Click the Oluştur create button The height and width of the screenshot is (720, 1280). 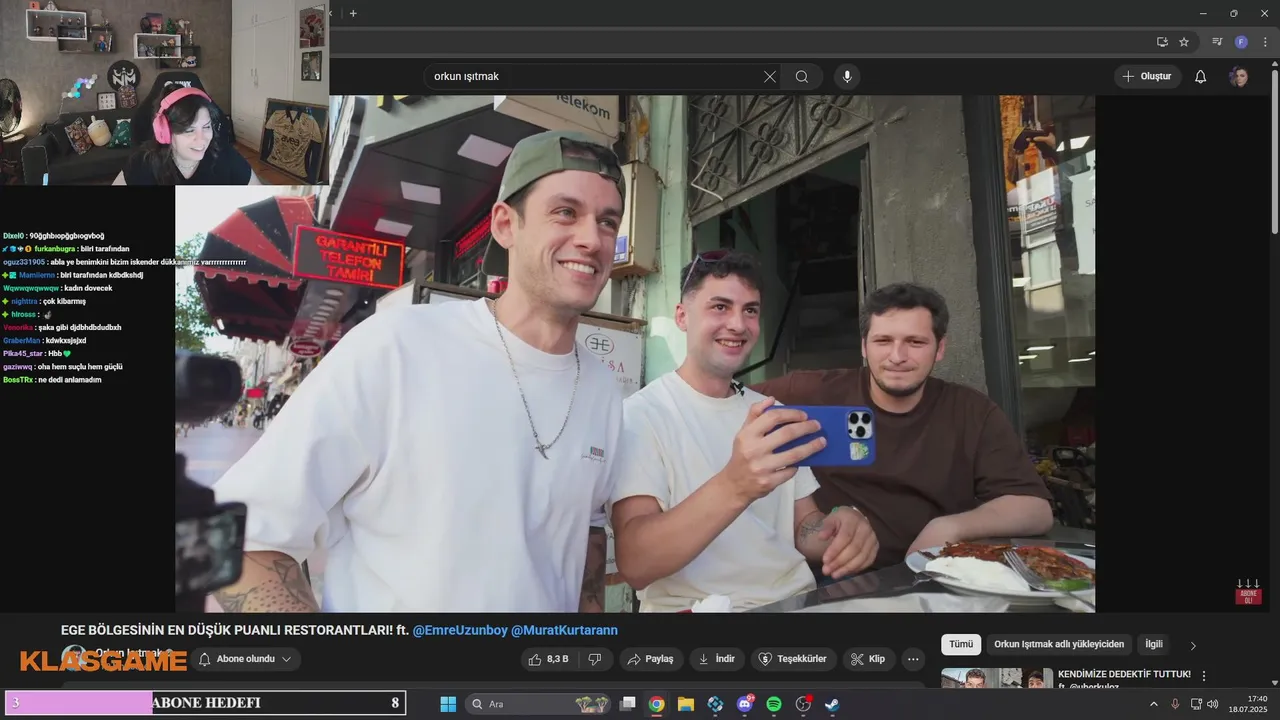pos(1147,77)
